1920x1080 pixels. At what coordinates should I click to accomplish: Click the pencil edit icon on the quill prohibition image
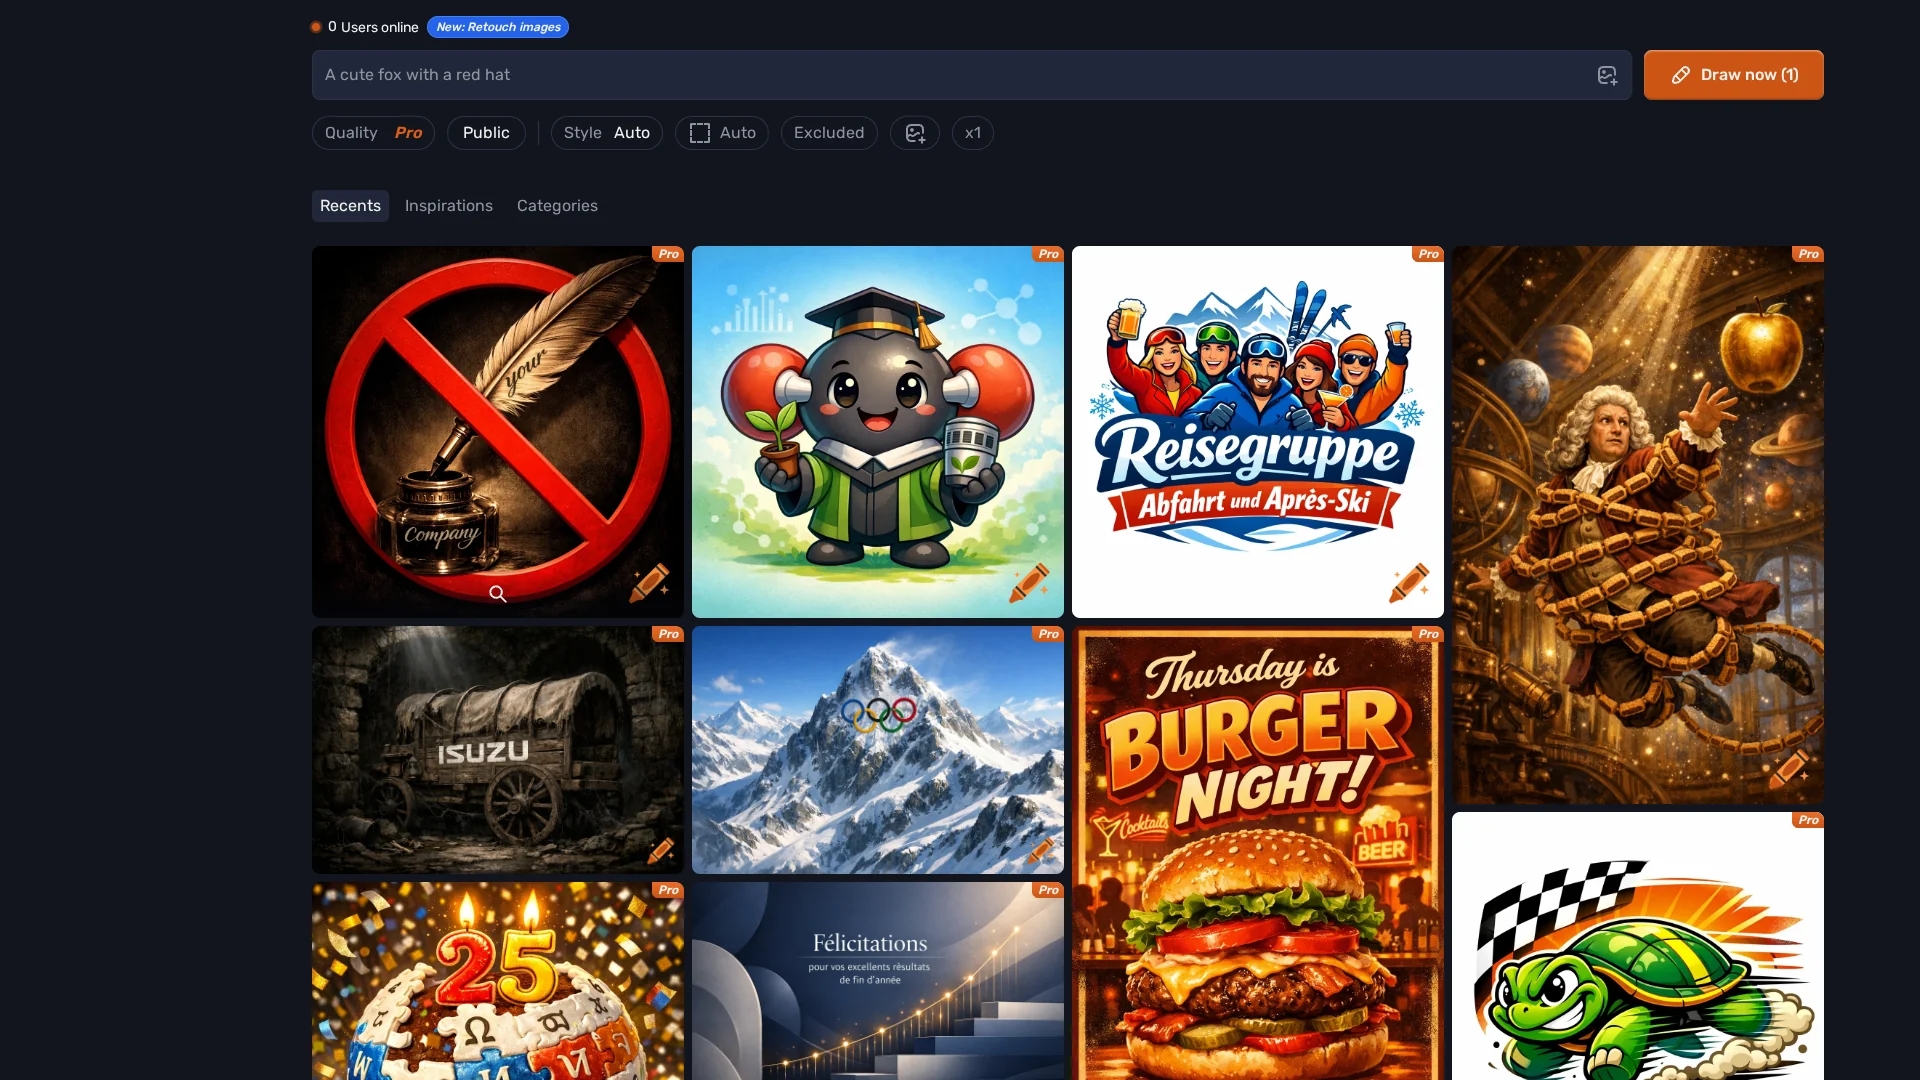point(649,583)
